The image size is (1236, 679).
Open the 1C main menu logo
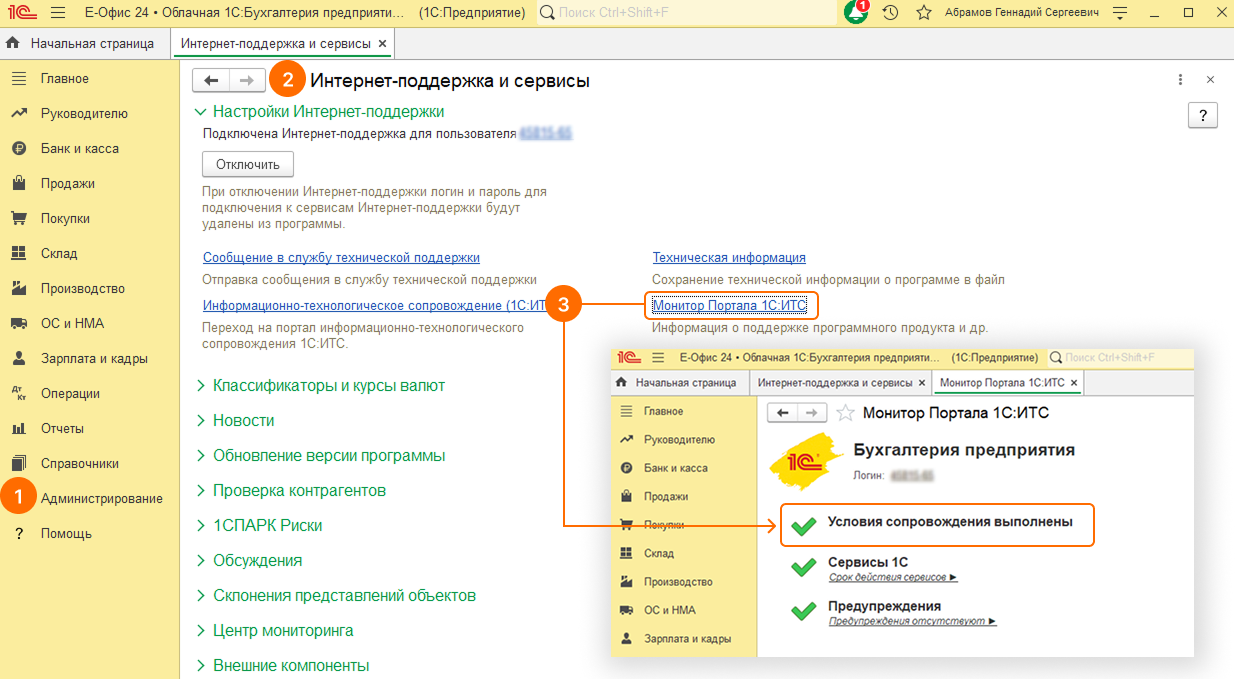coord(21,13)
